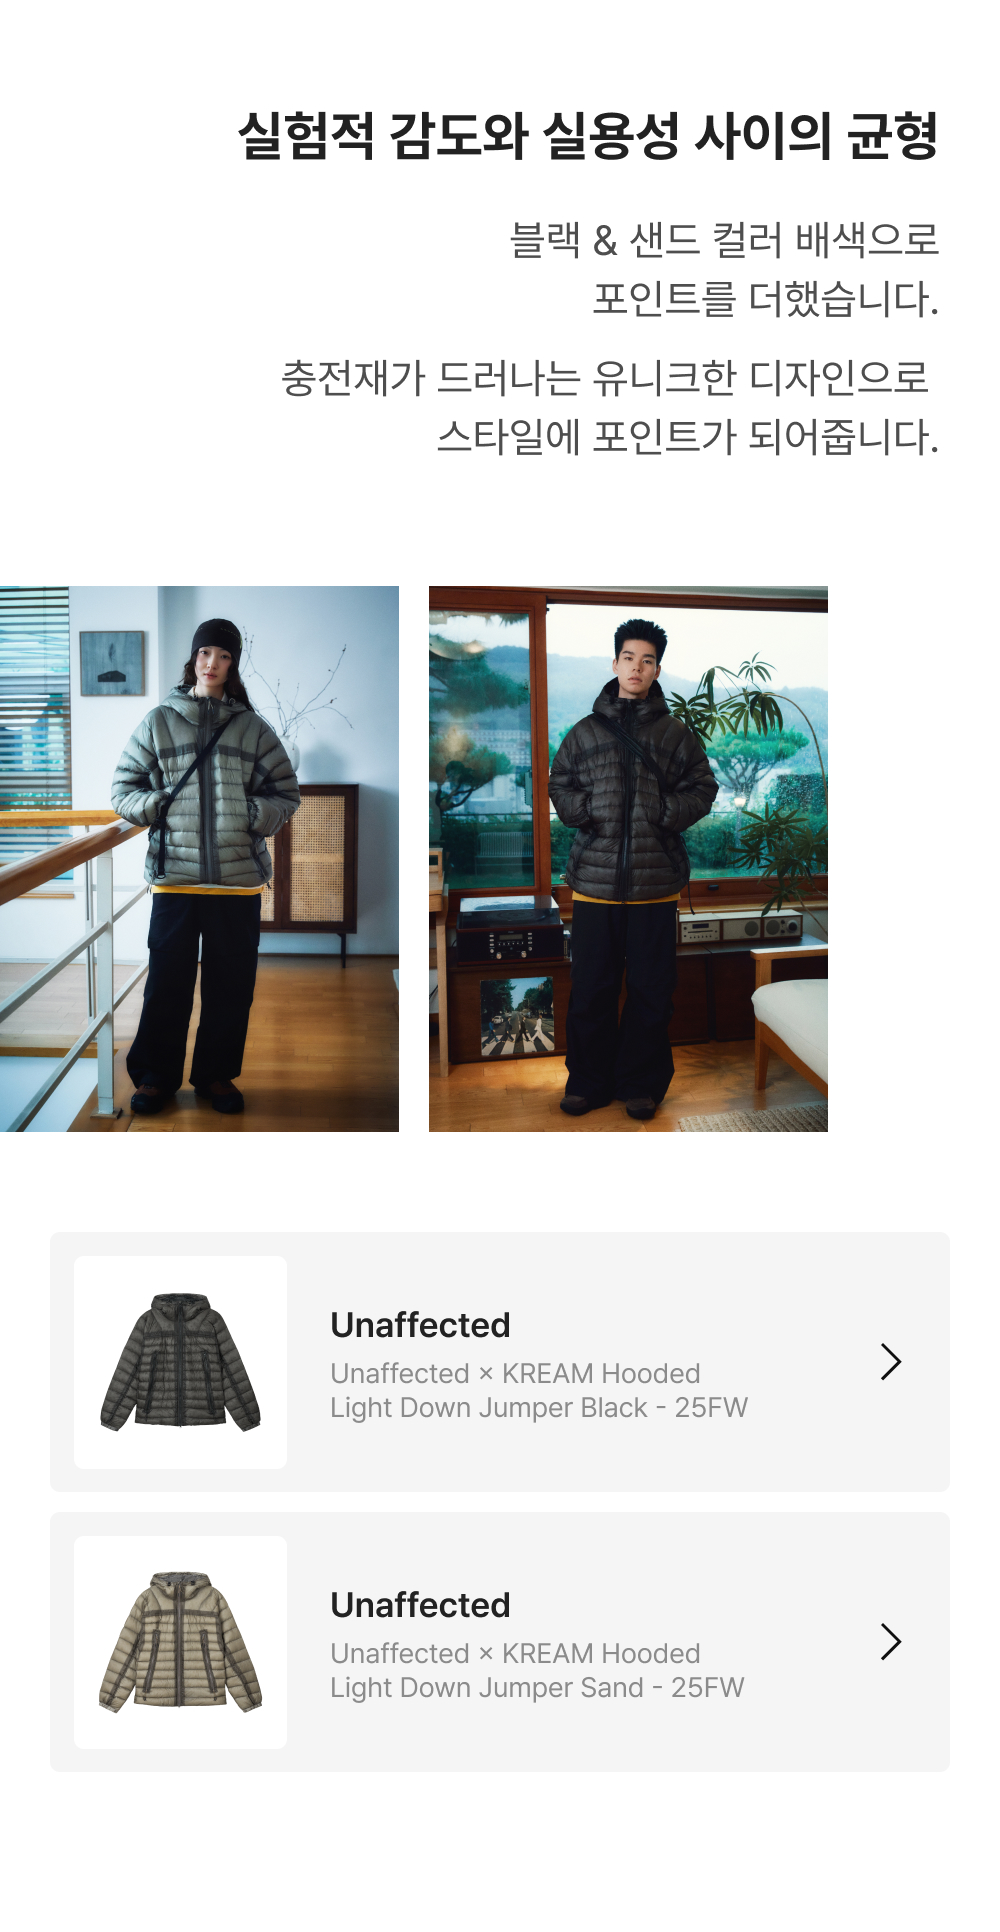Click the 25FW text on Sand jumper card
Image resolution: width=1000 pixels, height=1932 pixels.
(x=707, y=1687)
